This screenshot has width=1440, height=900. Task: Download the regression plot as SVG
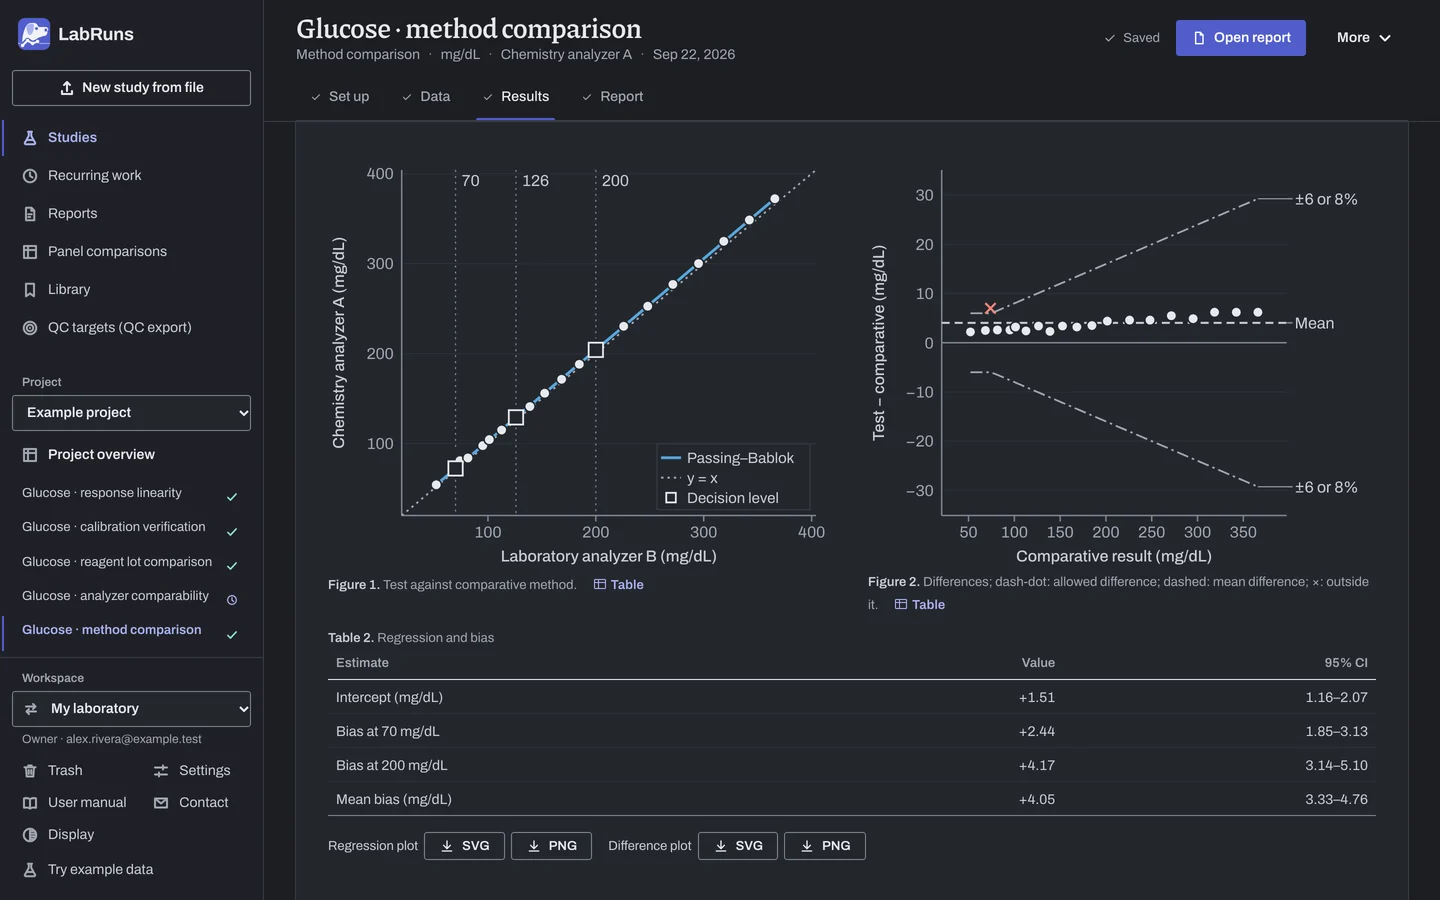pyautogui.click(x=465, y=846)
